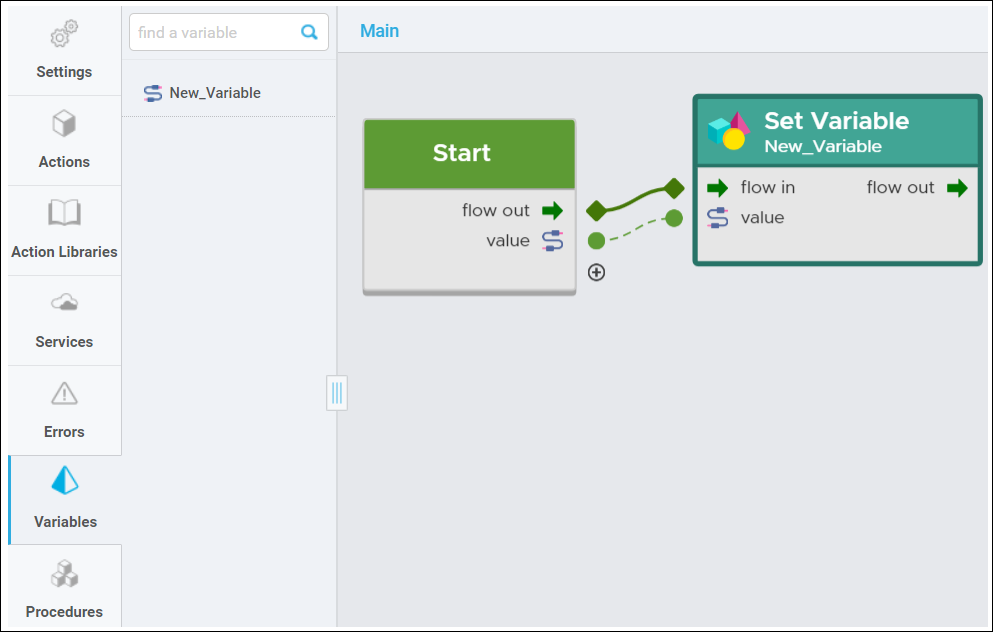Image resolution: width=993 pixels, height=632 pixels.
Task: Click the Start node header
Action: [469, 153]
